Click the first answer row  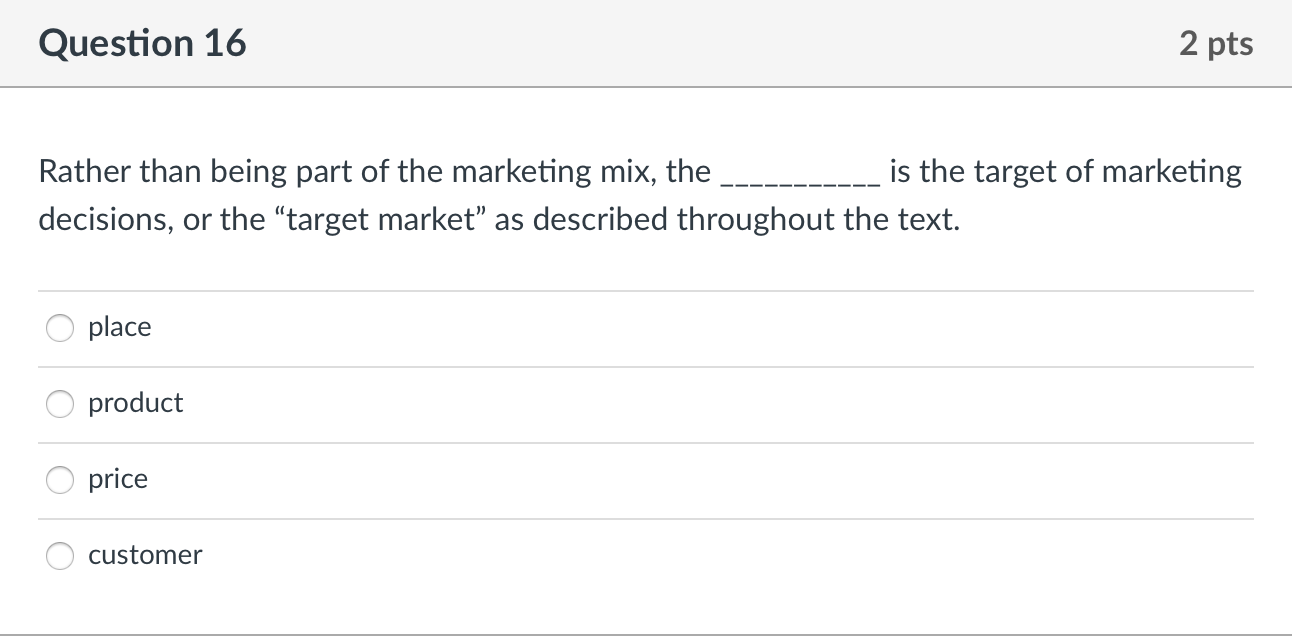click(646, 327)
